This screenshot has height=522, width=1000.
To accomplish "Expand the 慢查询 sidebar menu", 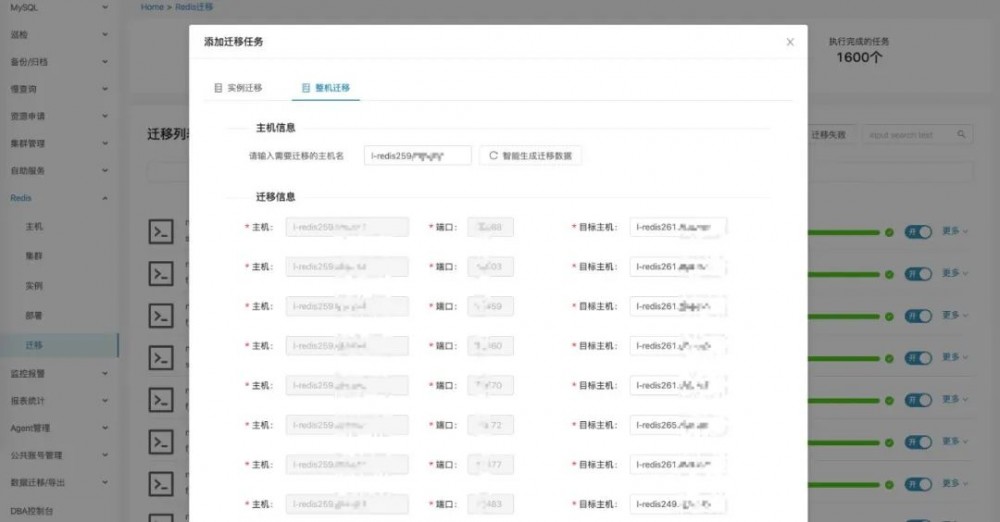I will pos(59,89).
